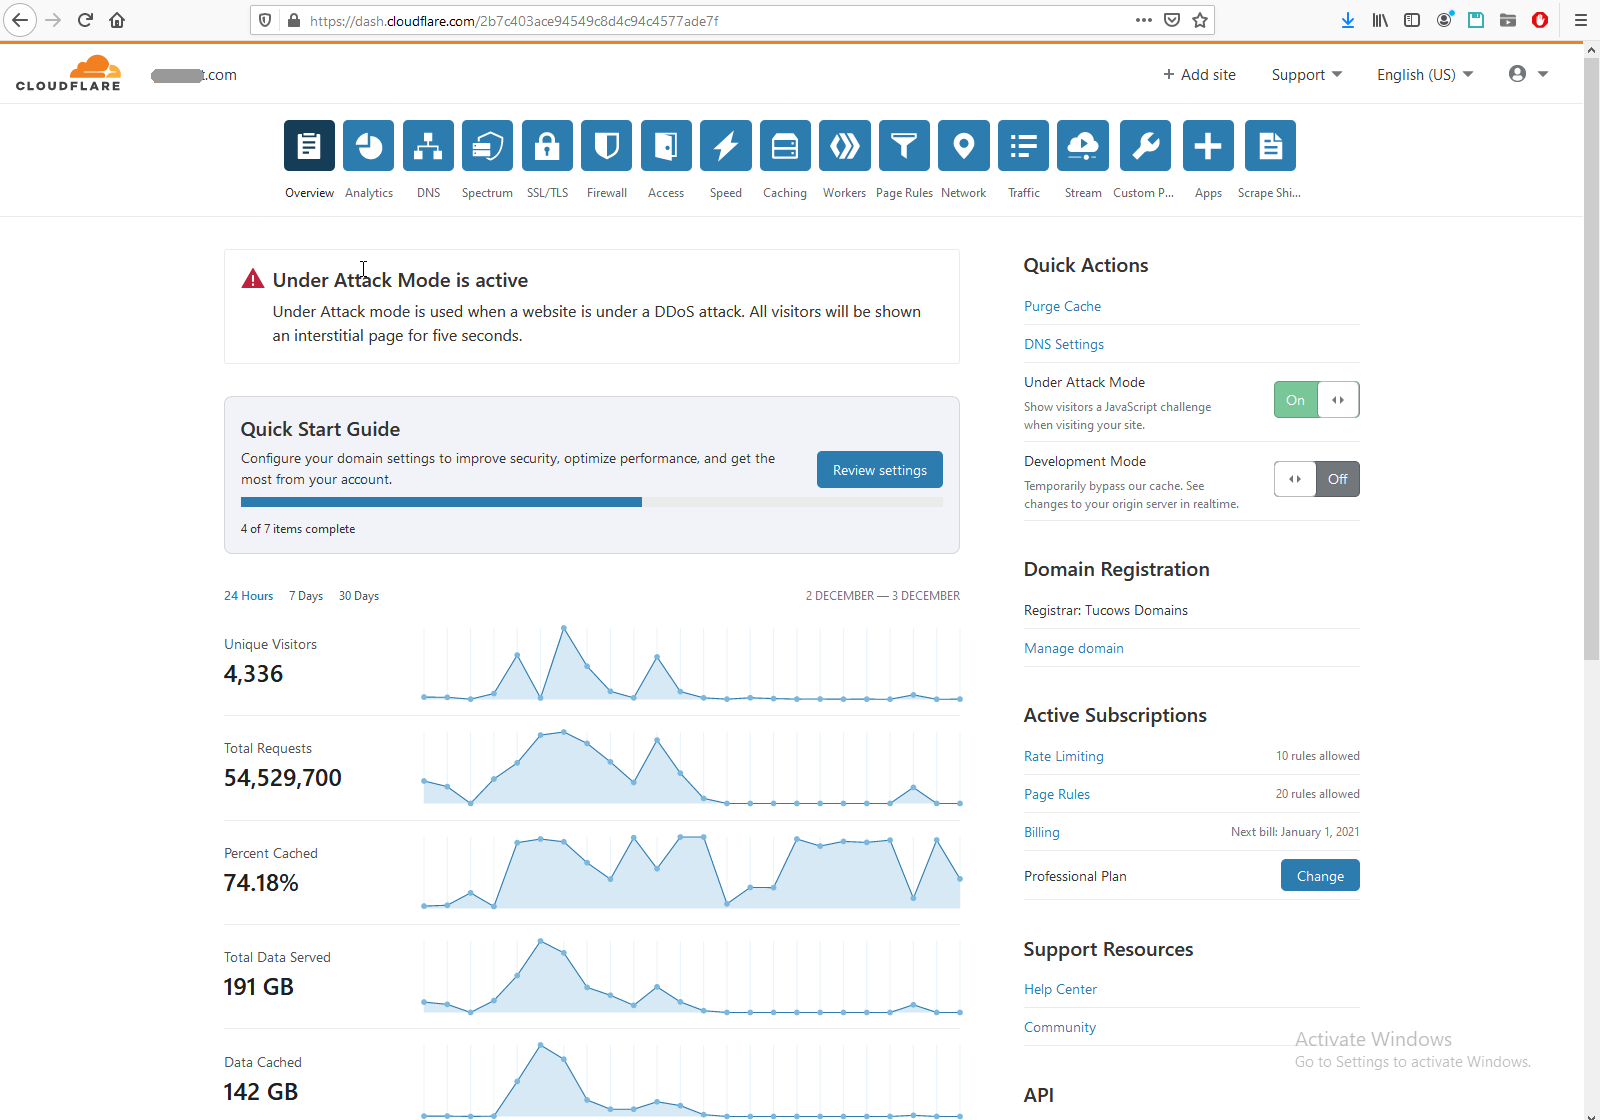This screenshot has width=1600, height=1120.
Task: Open the Community link
Action: click(1060, 1027)
